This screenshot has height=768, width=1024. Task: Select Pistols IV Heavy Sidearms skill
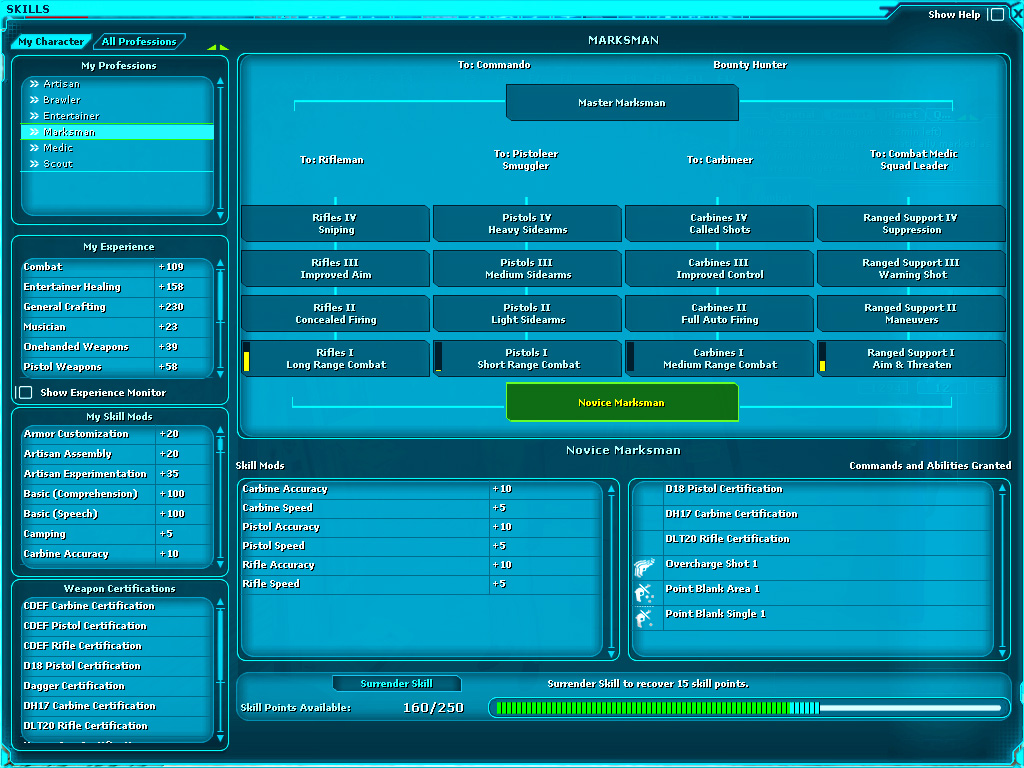[527, 223]
